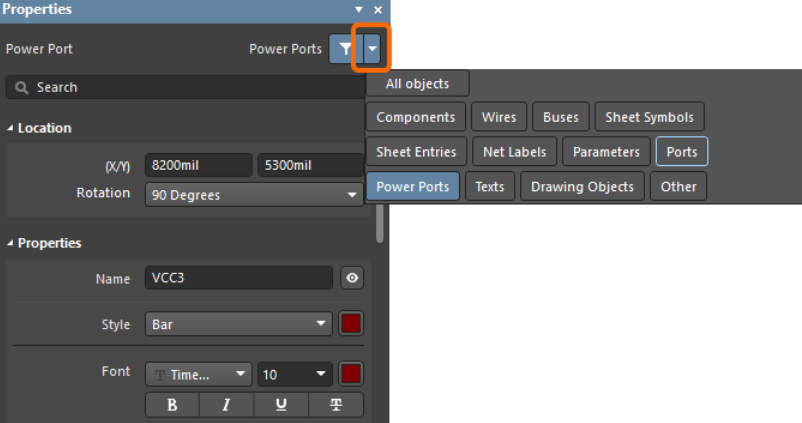Toggle the Sheet Entries filter

pyautogui.click(x=416, y=152)
